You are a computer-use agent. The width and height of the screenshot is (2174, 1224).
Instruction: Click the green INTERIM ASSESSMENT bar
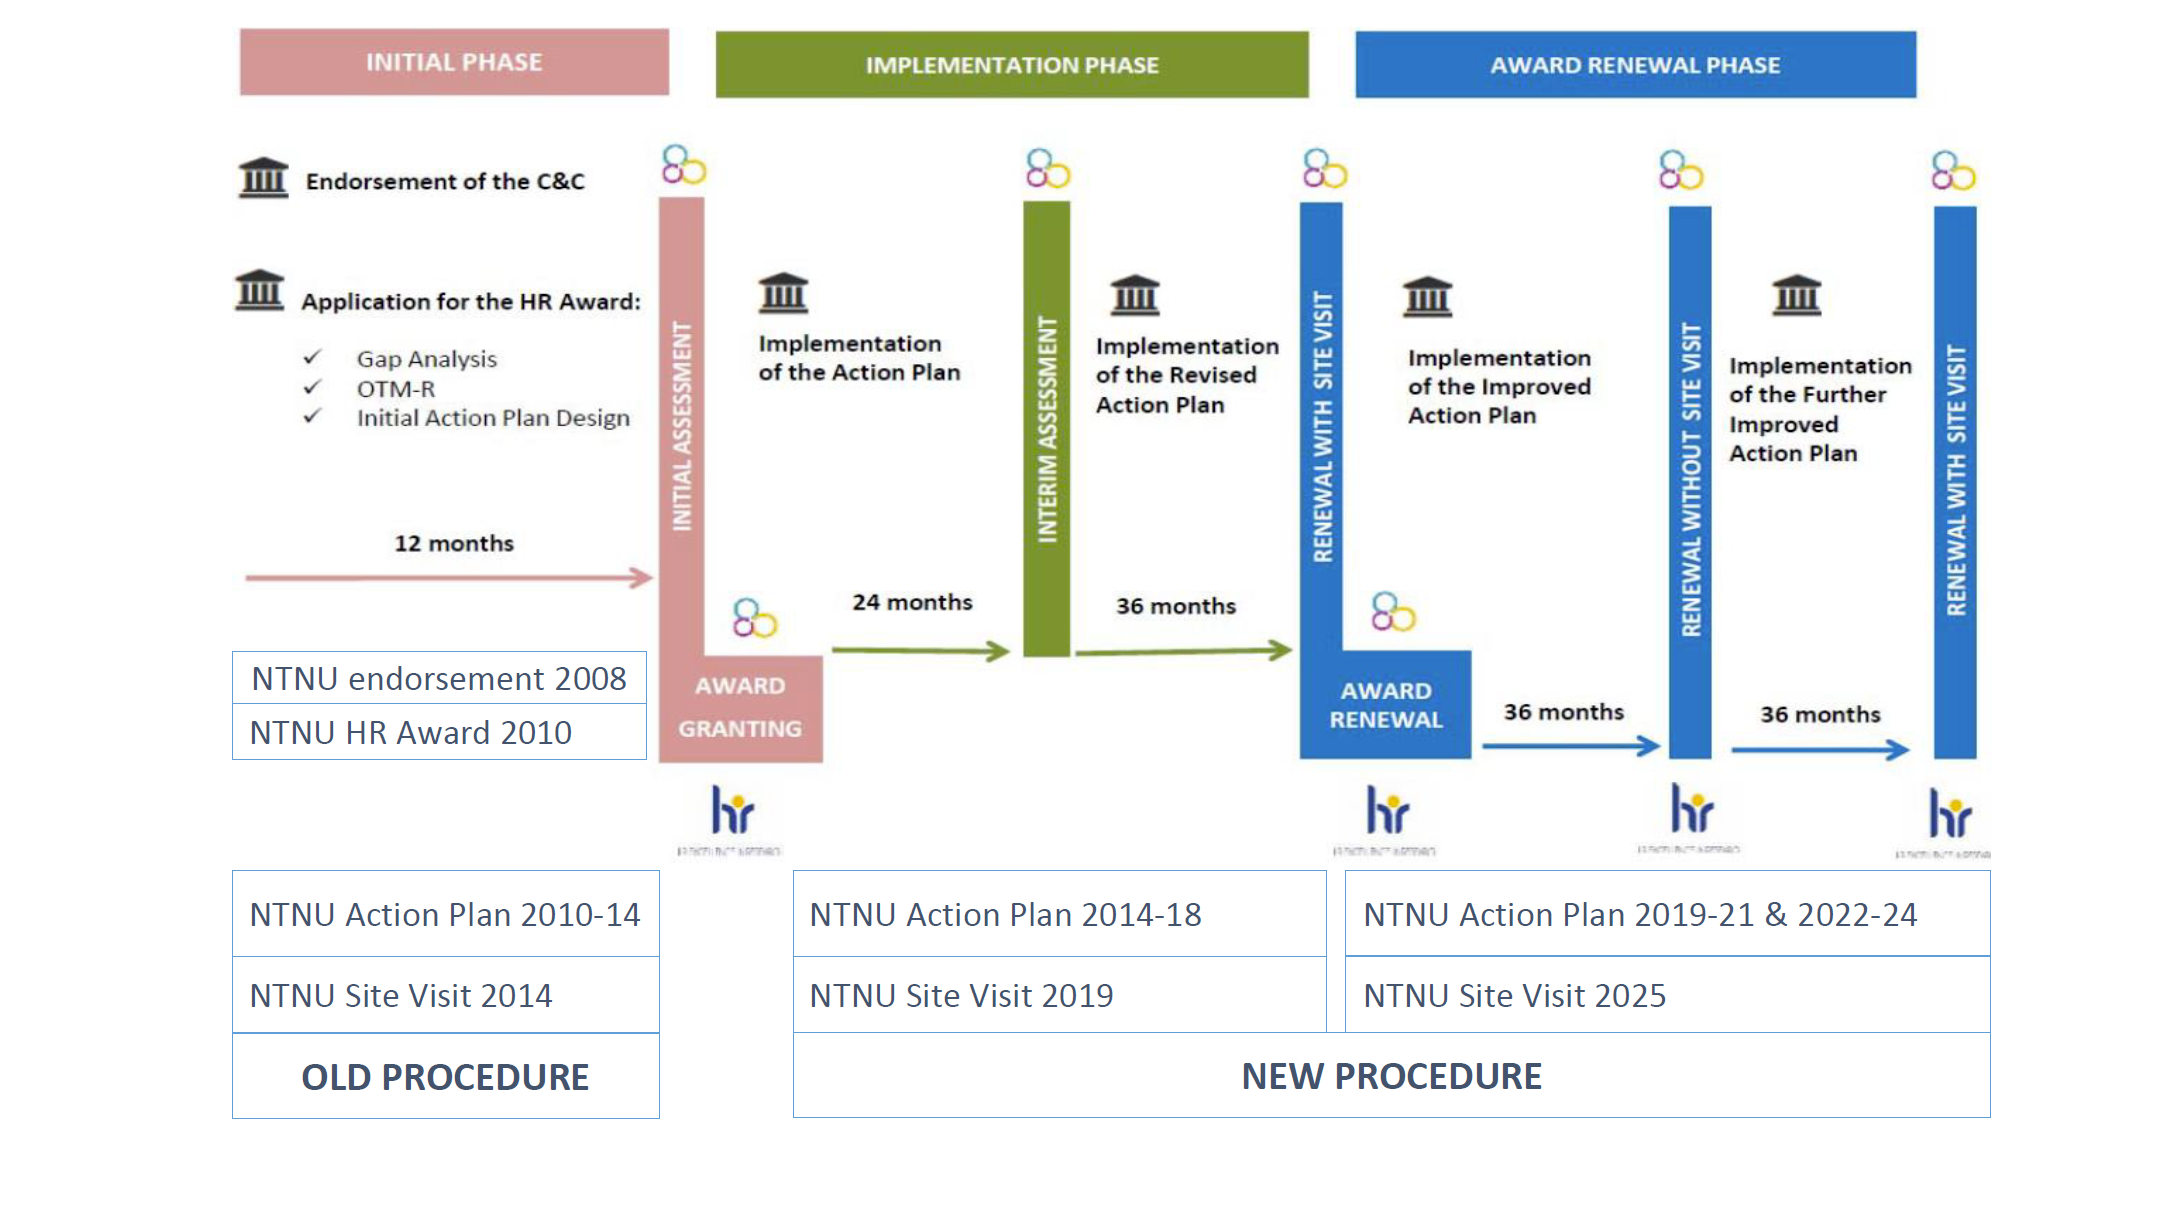pyautogui.click(x=1046, y=430)
